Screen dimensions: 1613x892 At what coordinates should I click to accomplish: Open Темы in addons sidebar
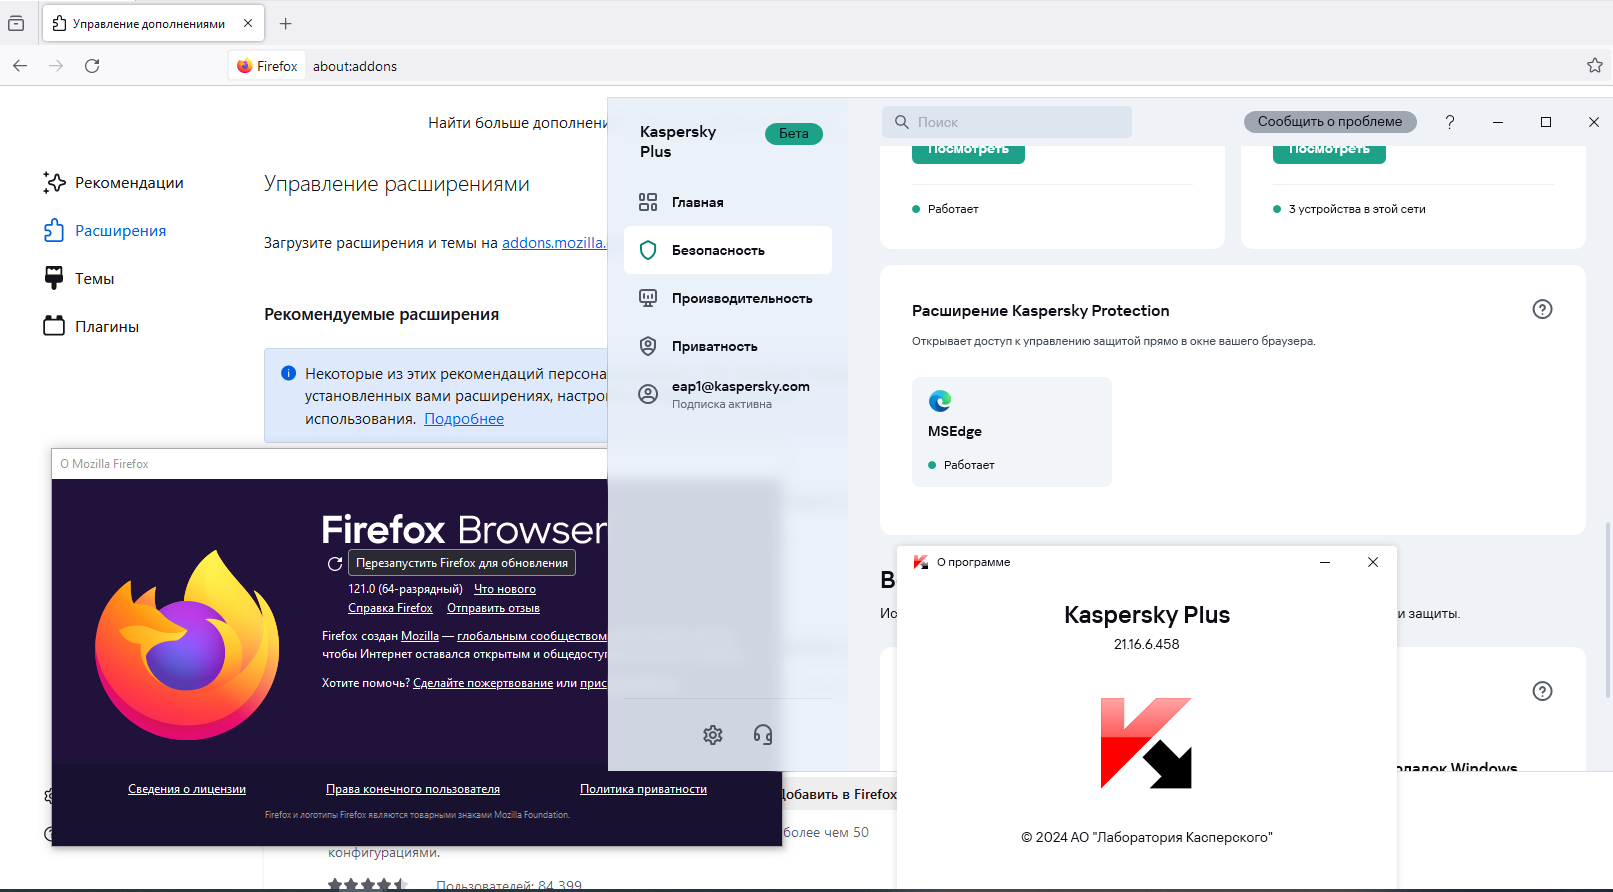[x=79, y=278]
